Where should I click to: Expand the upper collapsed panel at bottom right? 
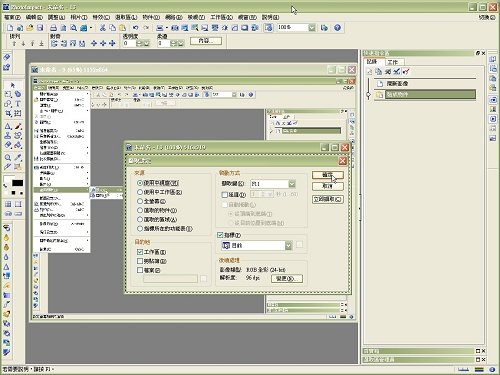[478, 351]
